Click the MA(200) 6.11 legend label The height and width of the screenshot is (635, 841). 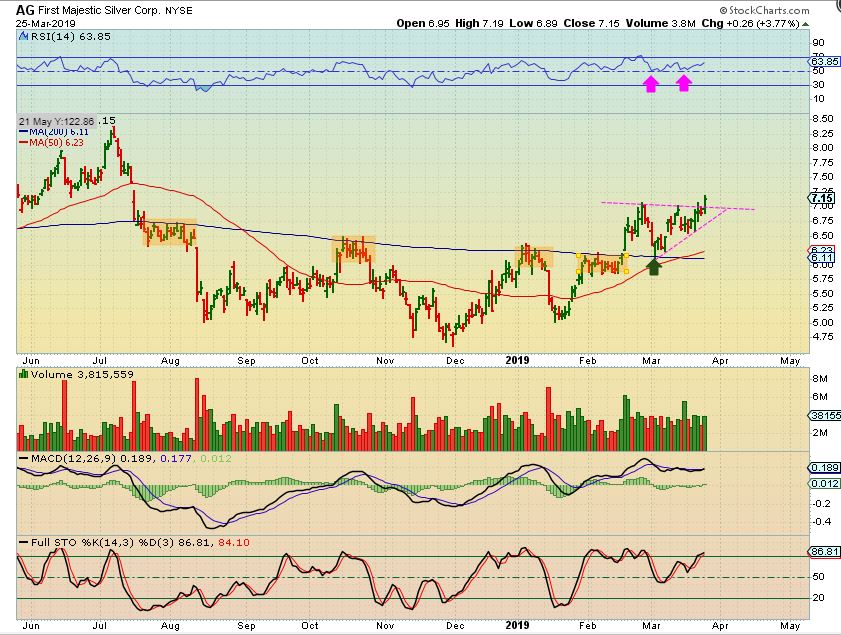59,131
